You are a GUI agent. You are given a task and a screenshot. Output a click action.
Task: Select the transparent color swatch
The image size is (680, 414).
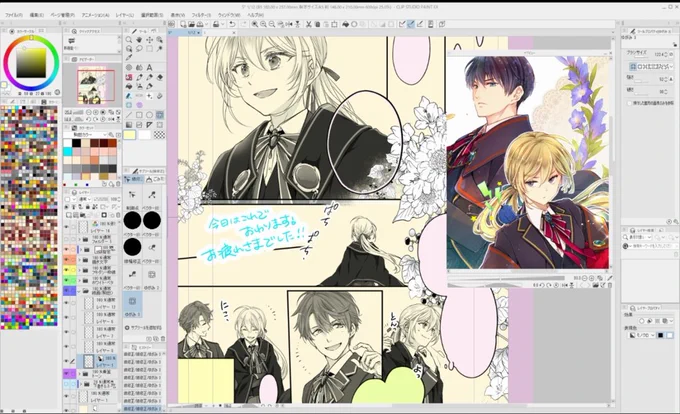point(159,134)
